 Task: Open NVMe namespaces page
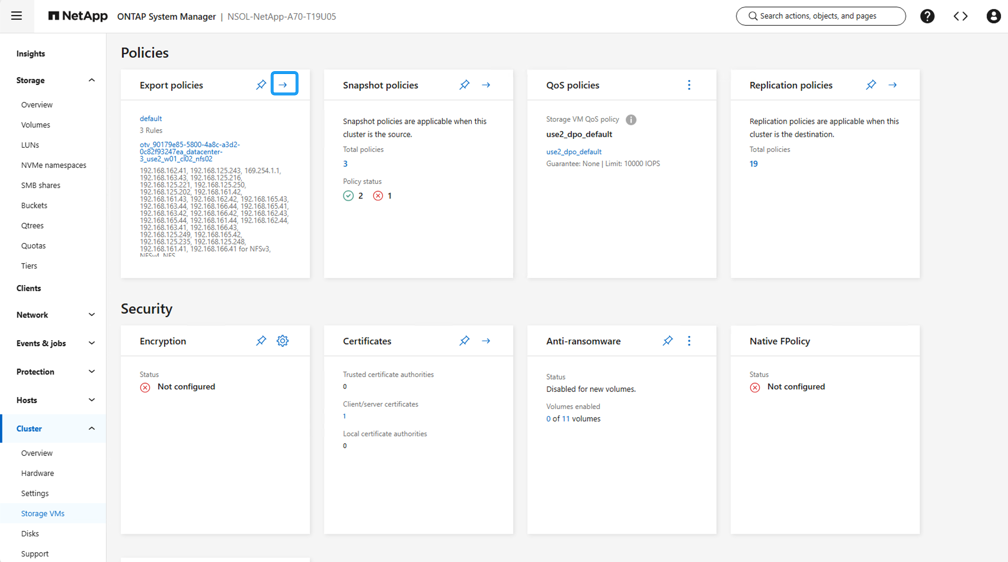tap(53, 165)
